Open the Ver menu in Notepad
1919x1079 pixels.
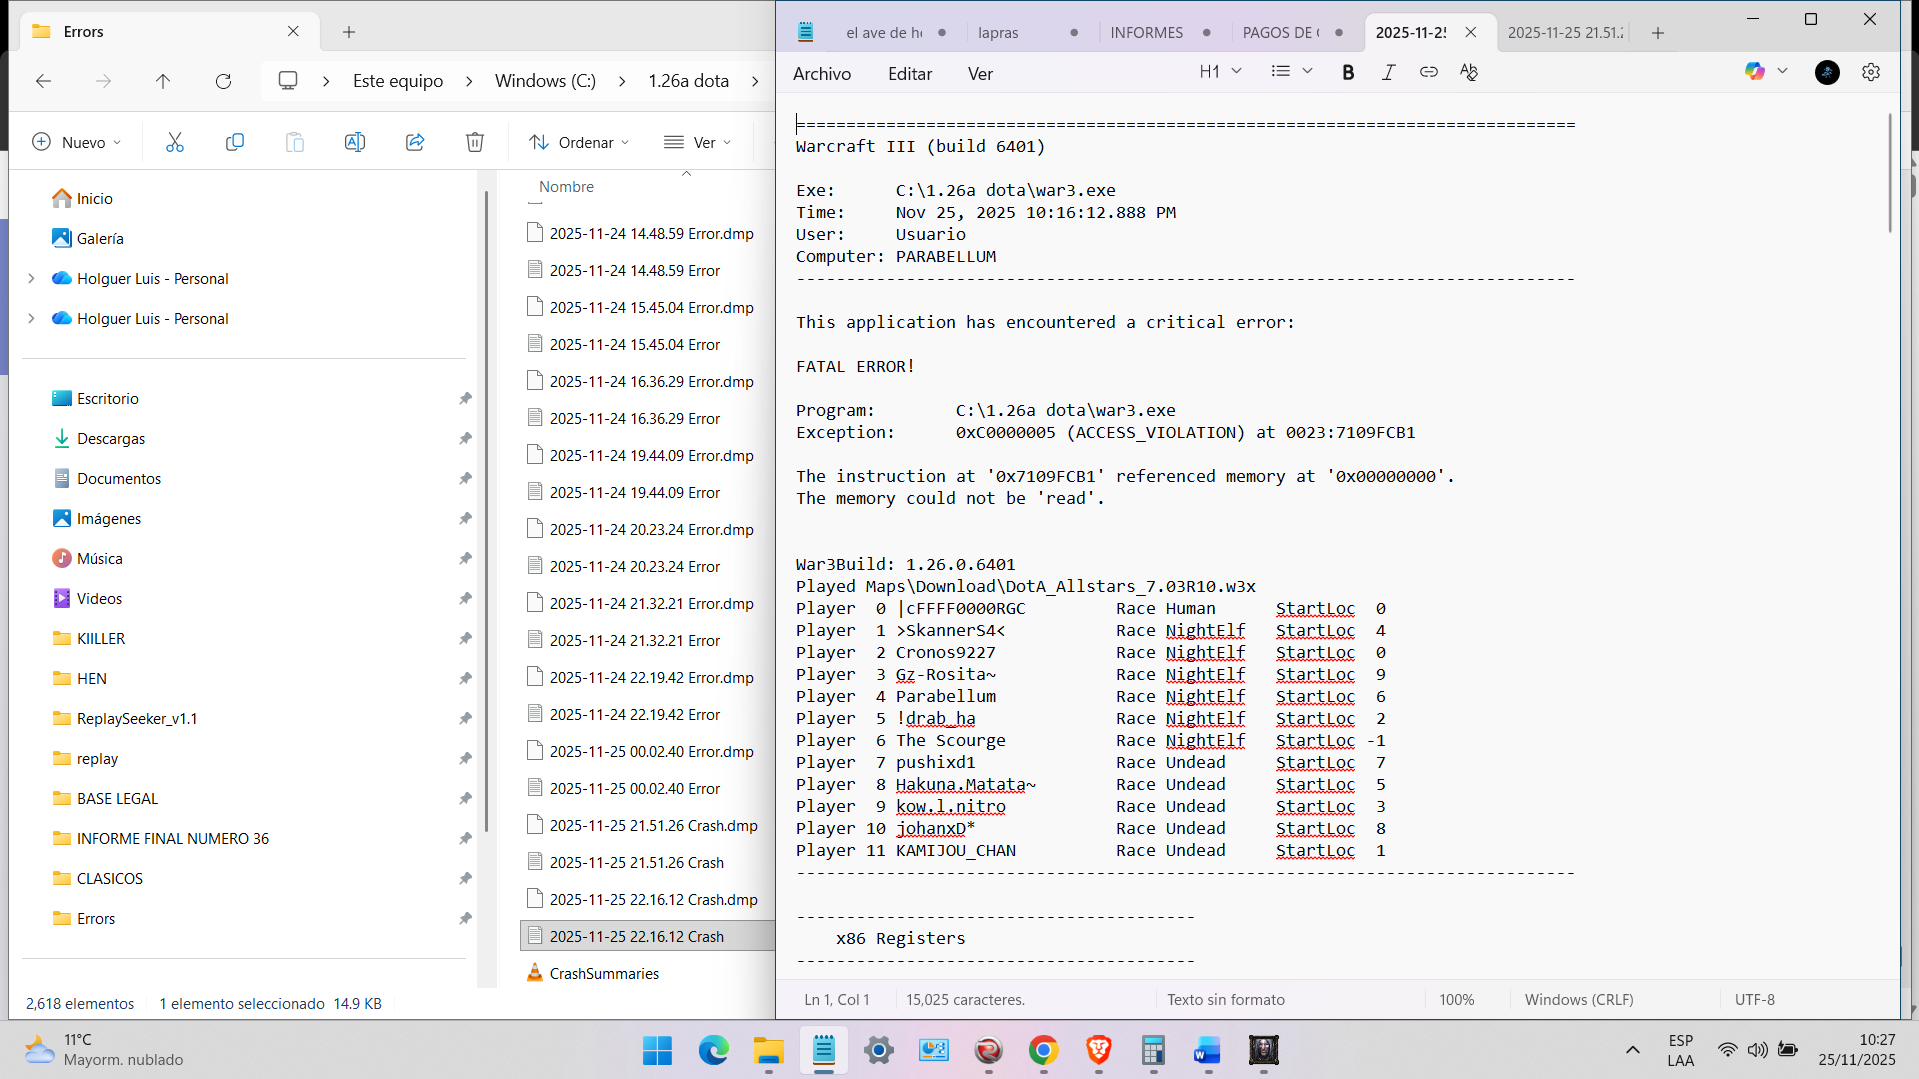980,74
